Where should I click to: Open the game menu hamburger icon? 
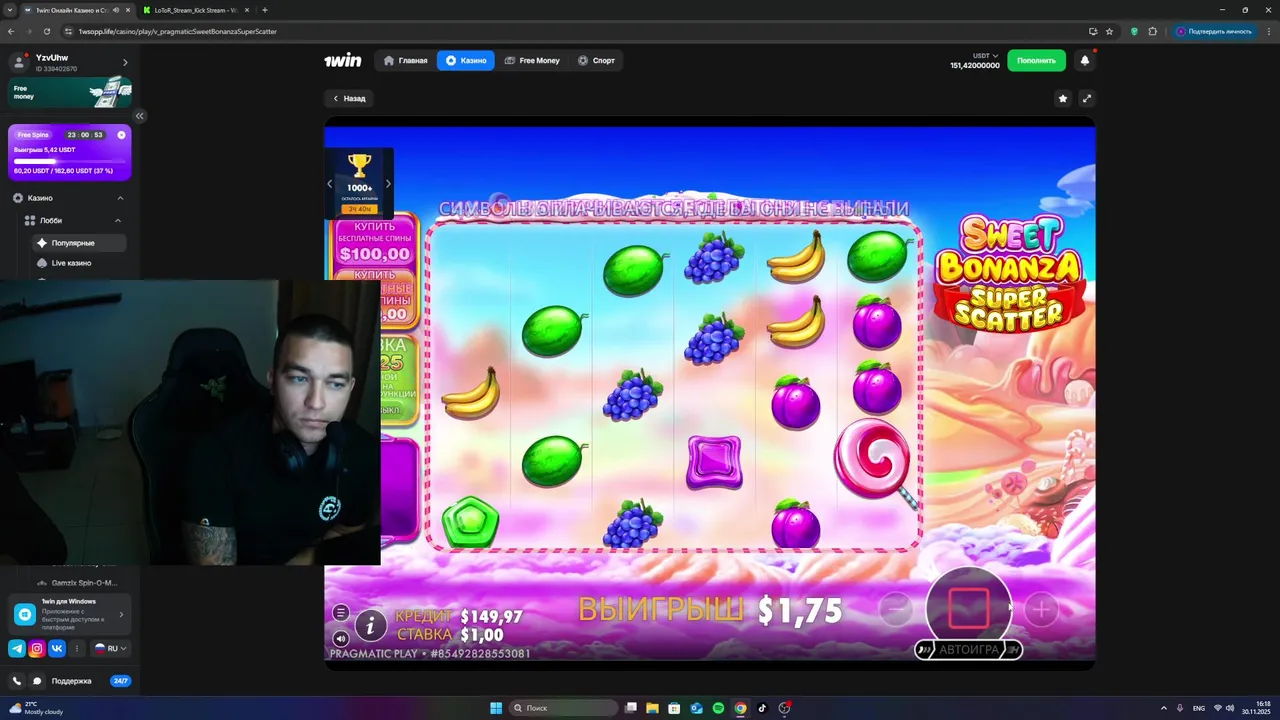[x=341, y=612]
